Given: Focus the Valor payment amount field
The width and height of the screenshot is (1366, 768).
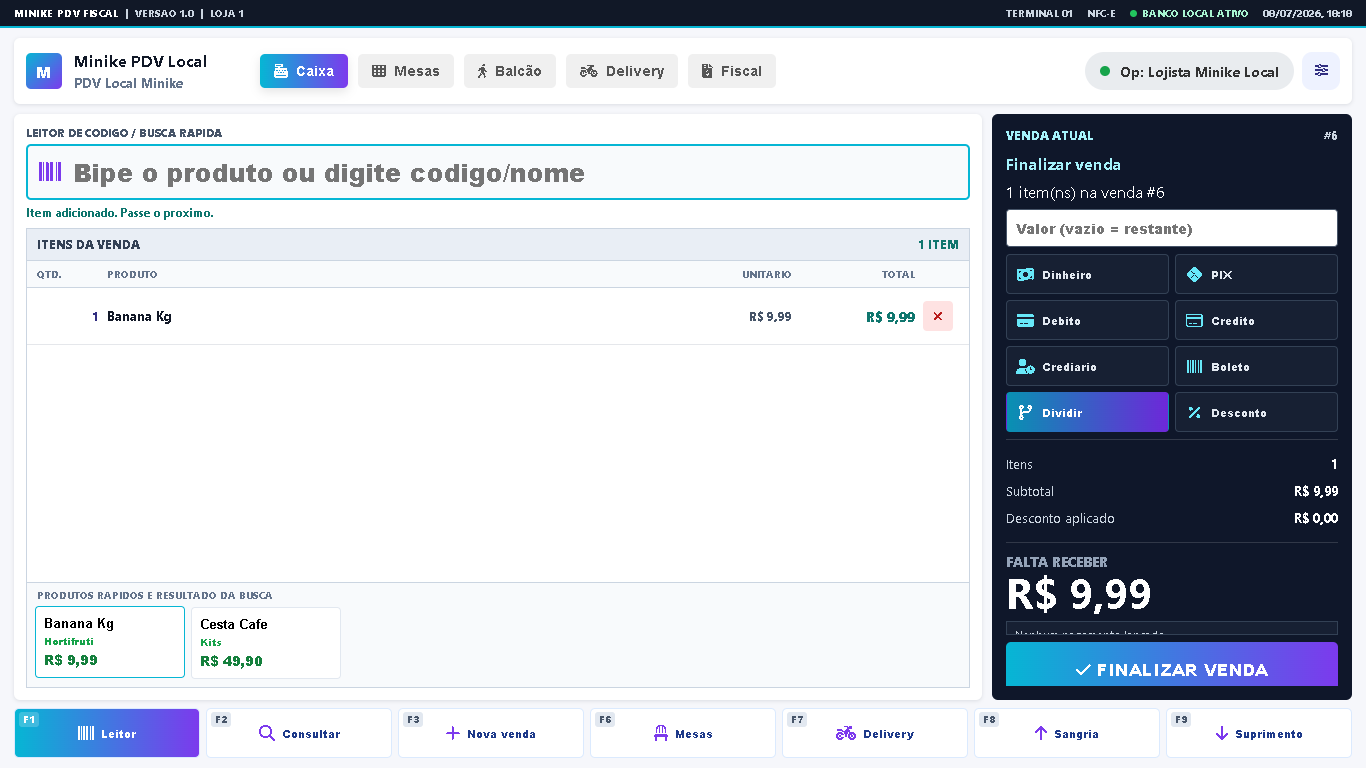Looking at the screenshot, I should 1172,228.
